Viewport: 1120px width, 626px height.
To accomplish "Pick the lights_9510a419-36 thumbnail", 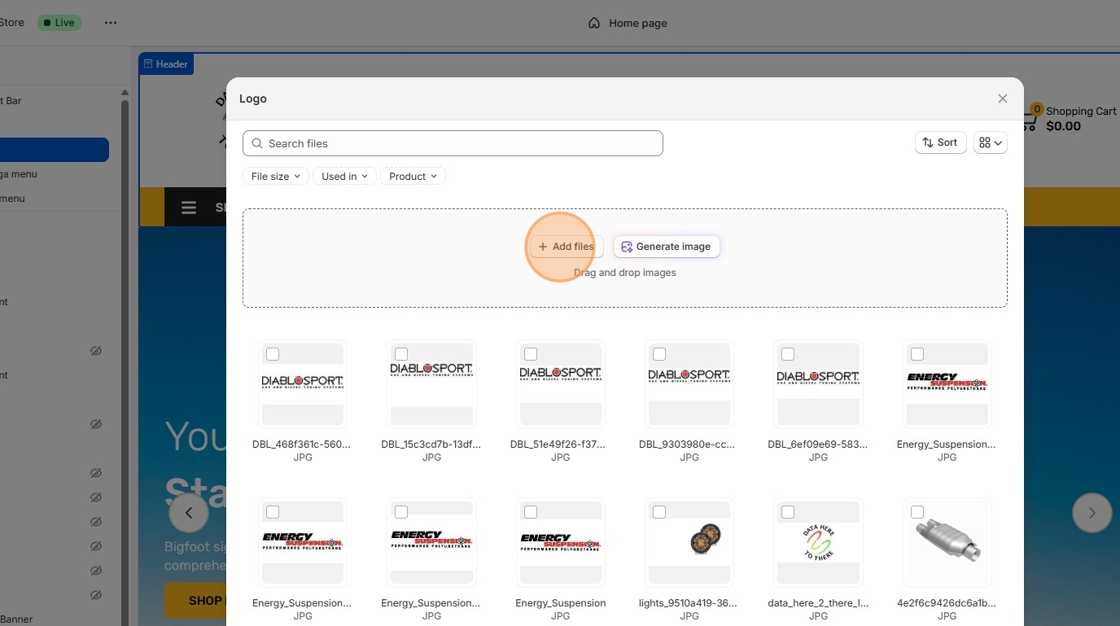I will point(689,542).
